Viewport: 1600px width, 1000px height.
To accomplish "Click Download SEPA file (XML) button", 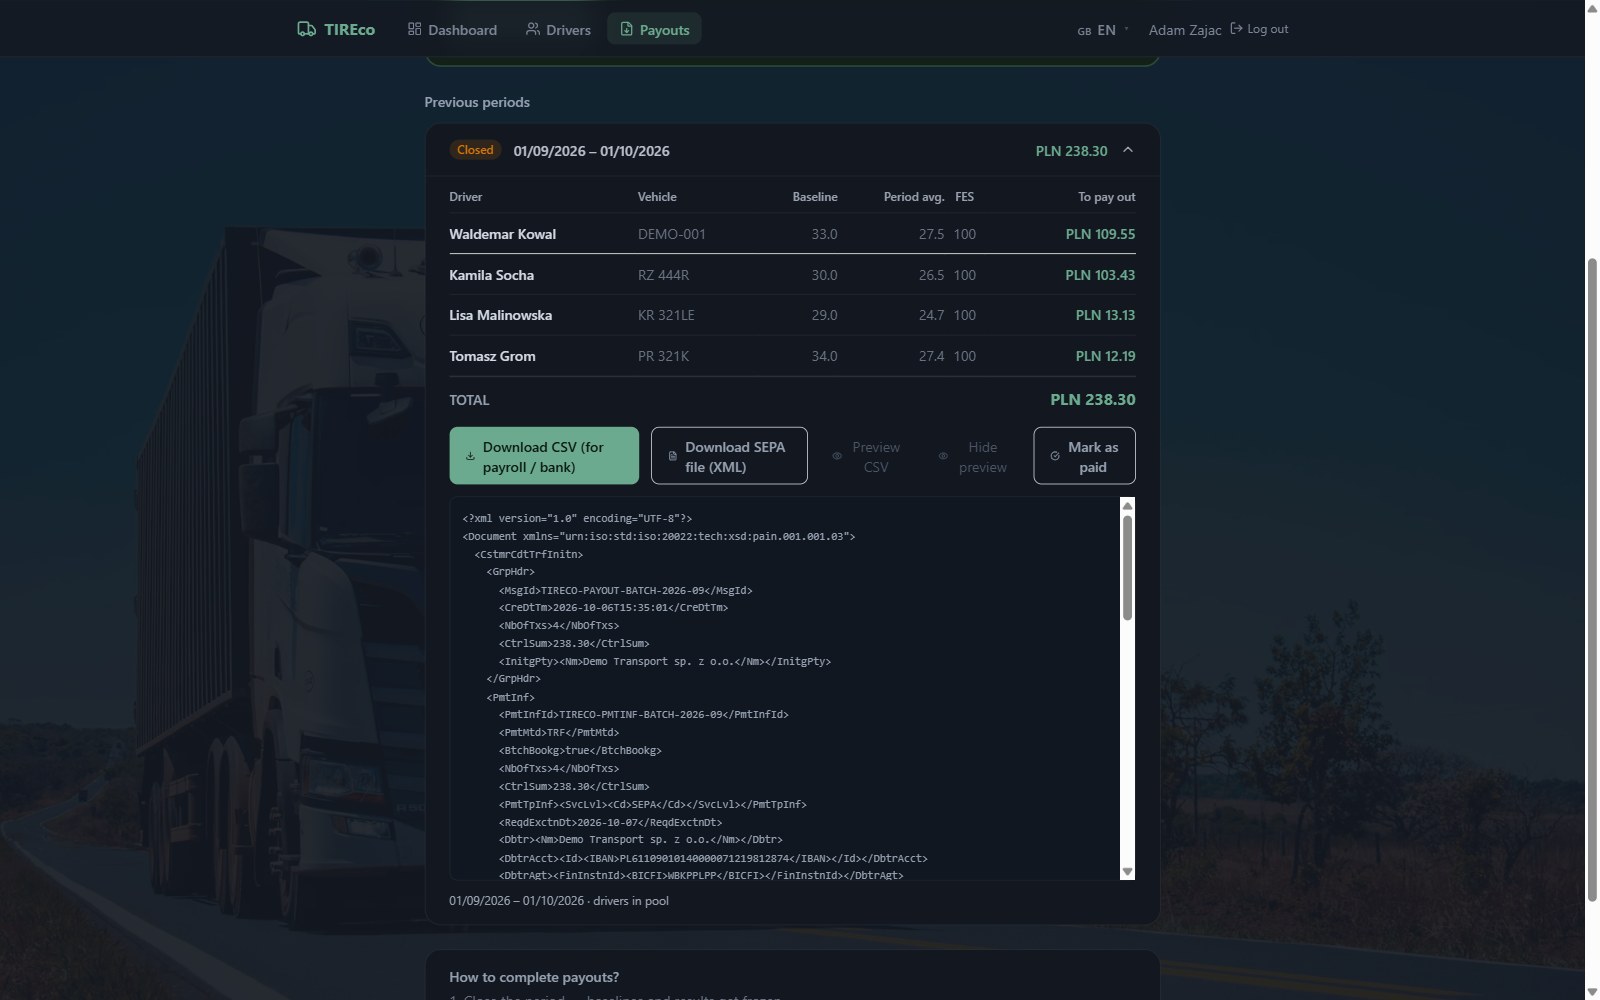I will (729, 456).
